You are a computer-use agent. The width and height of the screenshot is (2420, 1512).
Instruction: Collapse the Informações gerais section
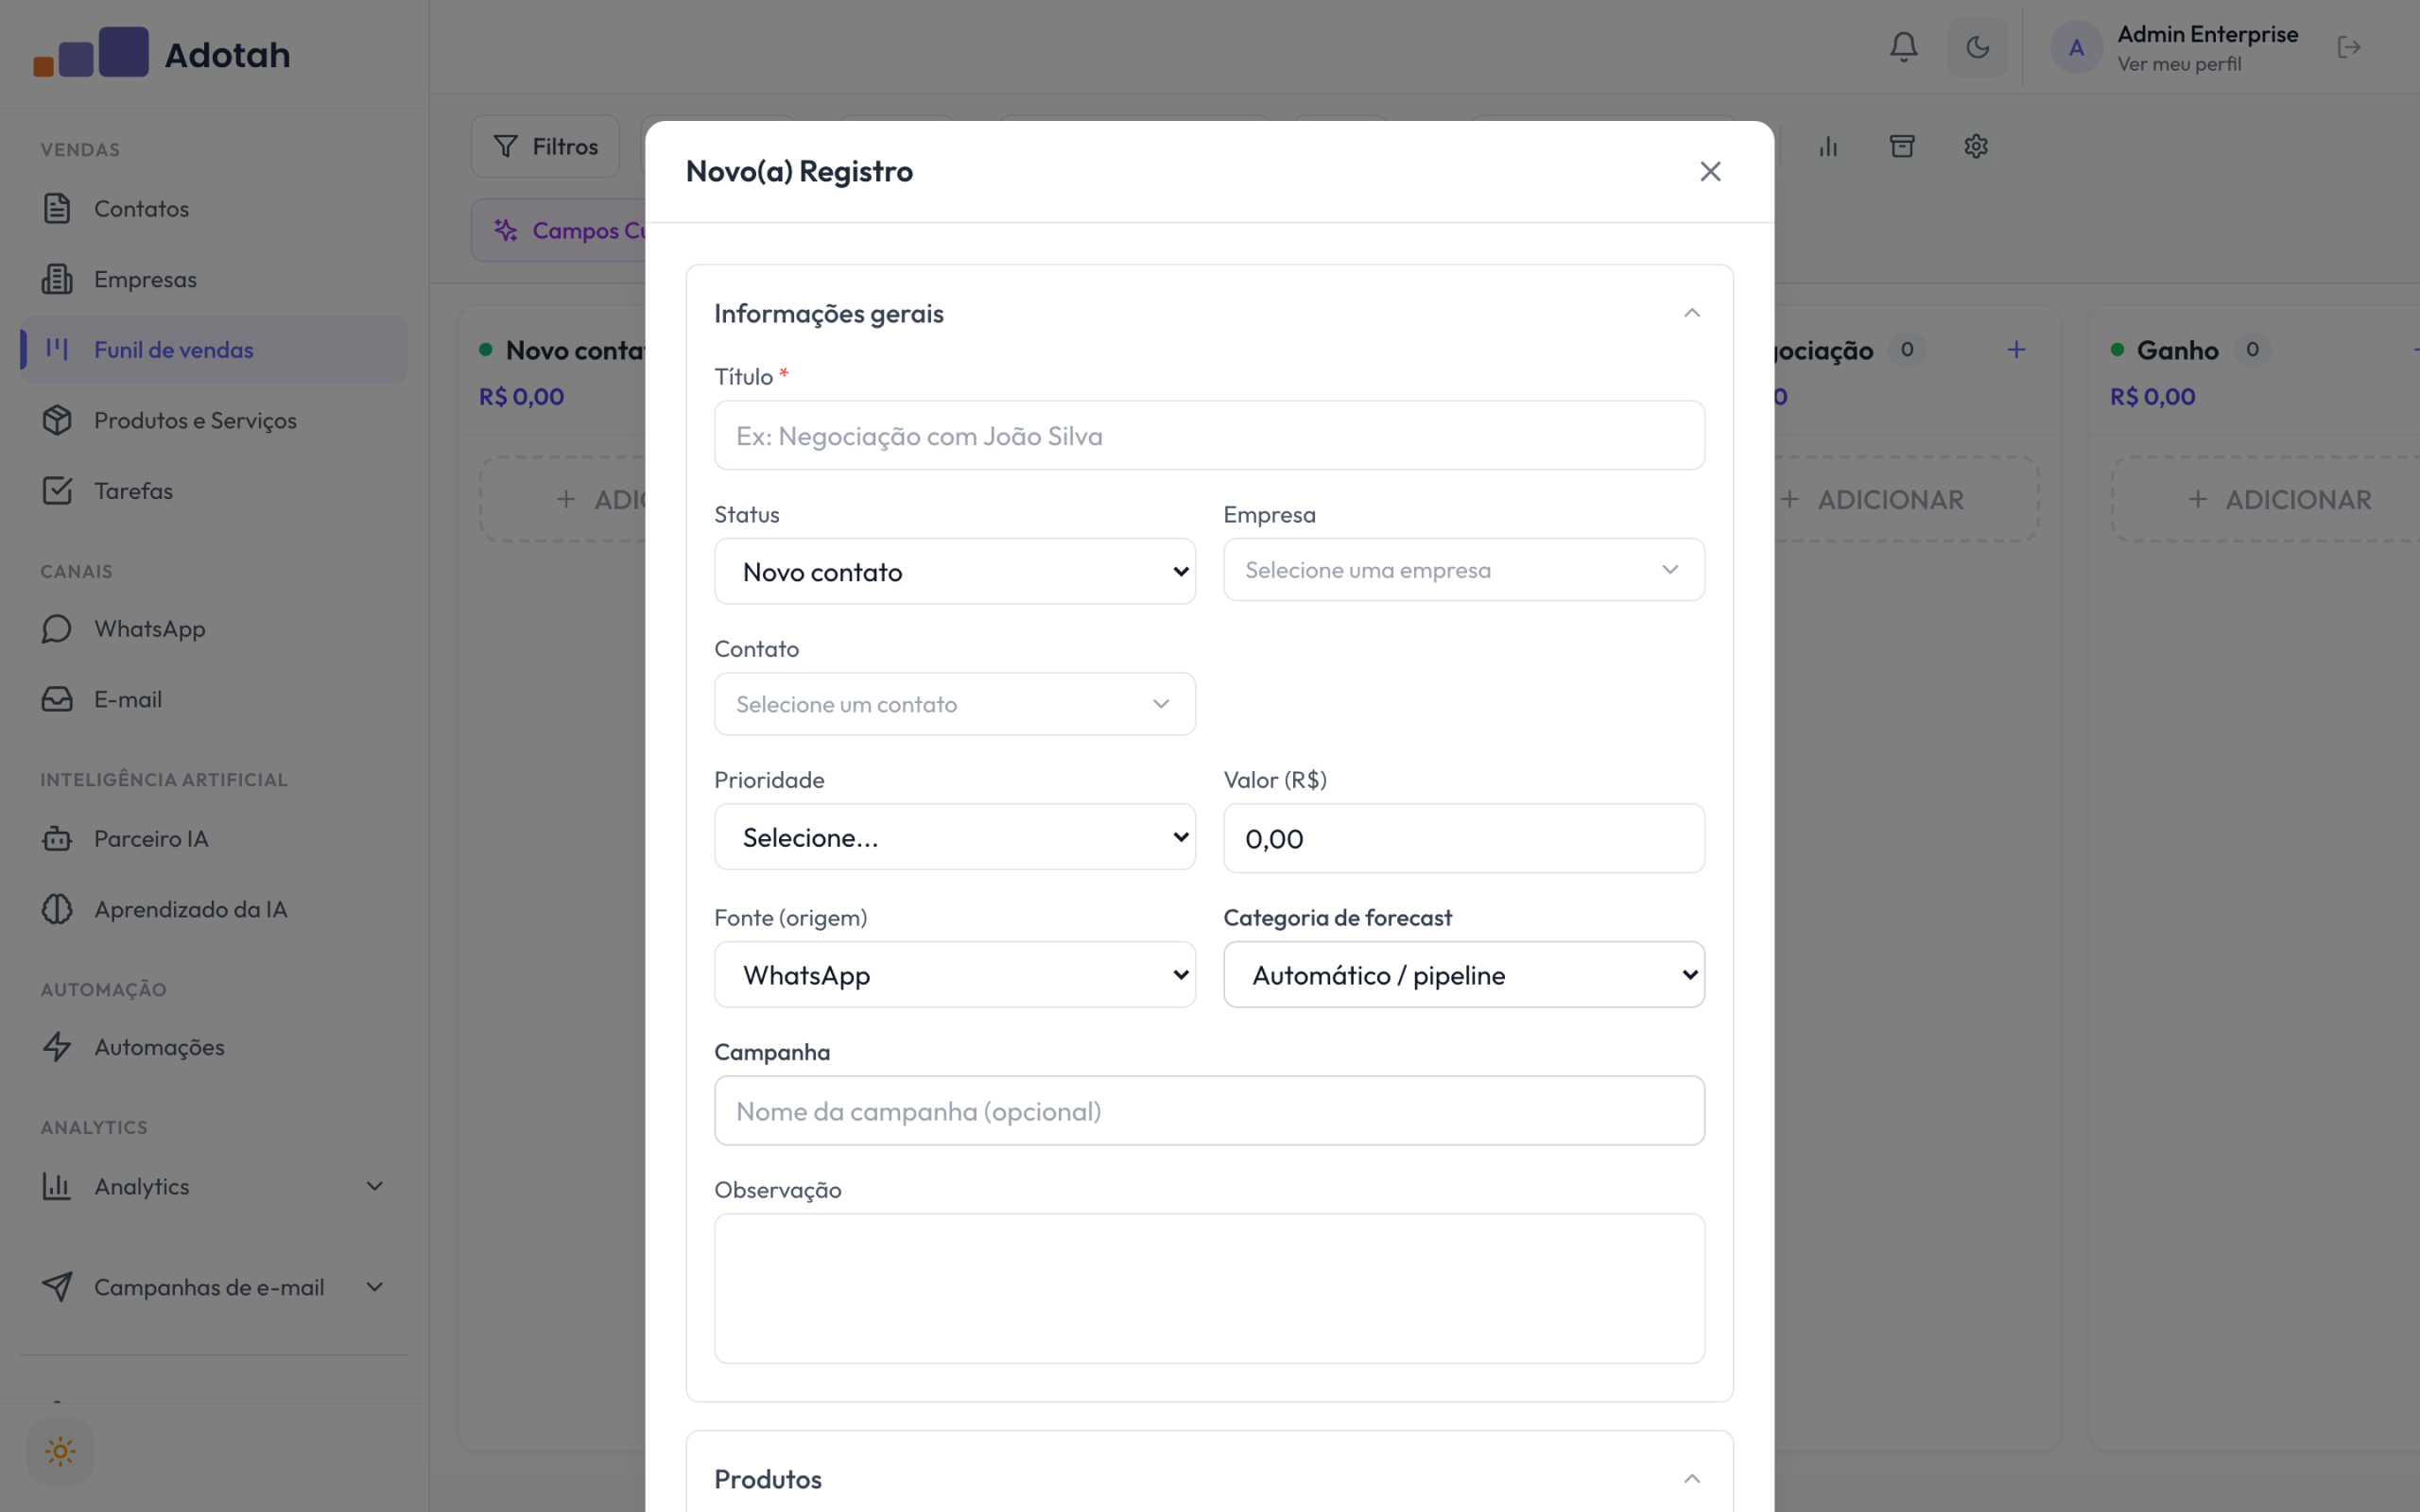[x=1692, y=313]
